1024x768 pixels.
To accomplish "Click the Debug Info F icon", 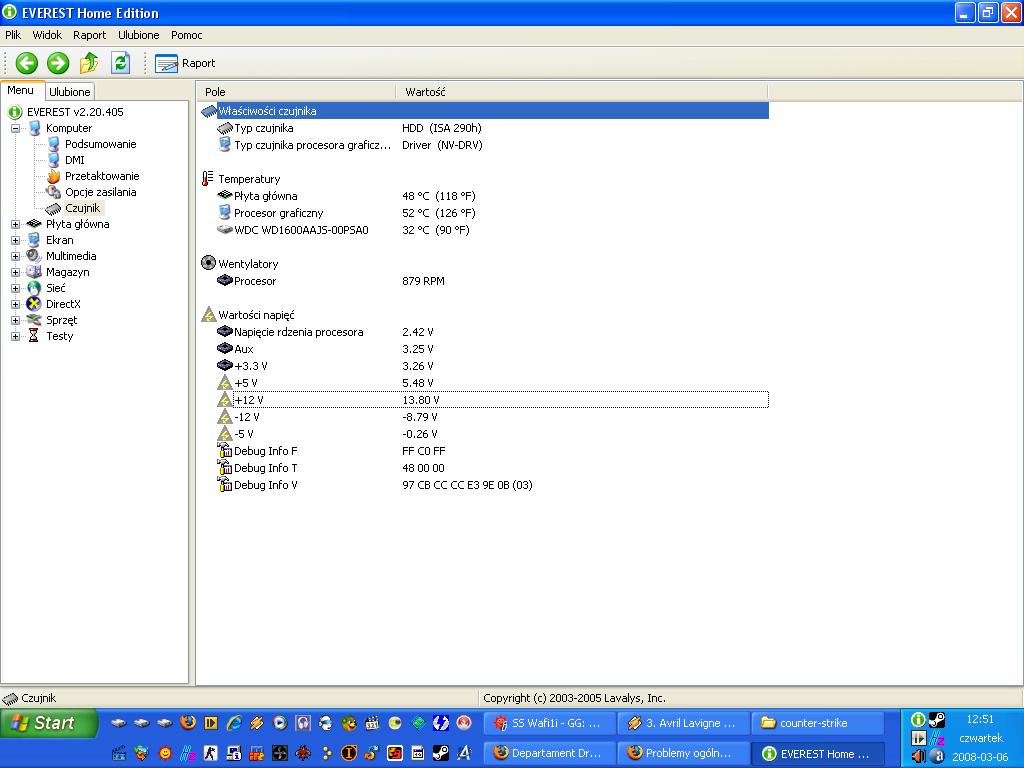I will pyautogui.click(x=225, y=451).
